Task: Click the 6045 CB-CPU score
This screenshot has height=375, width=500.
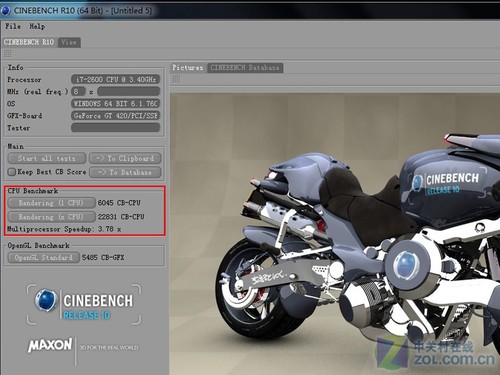Action: point(119,203)
